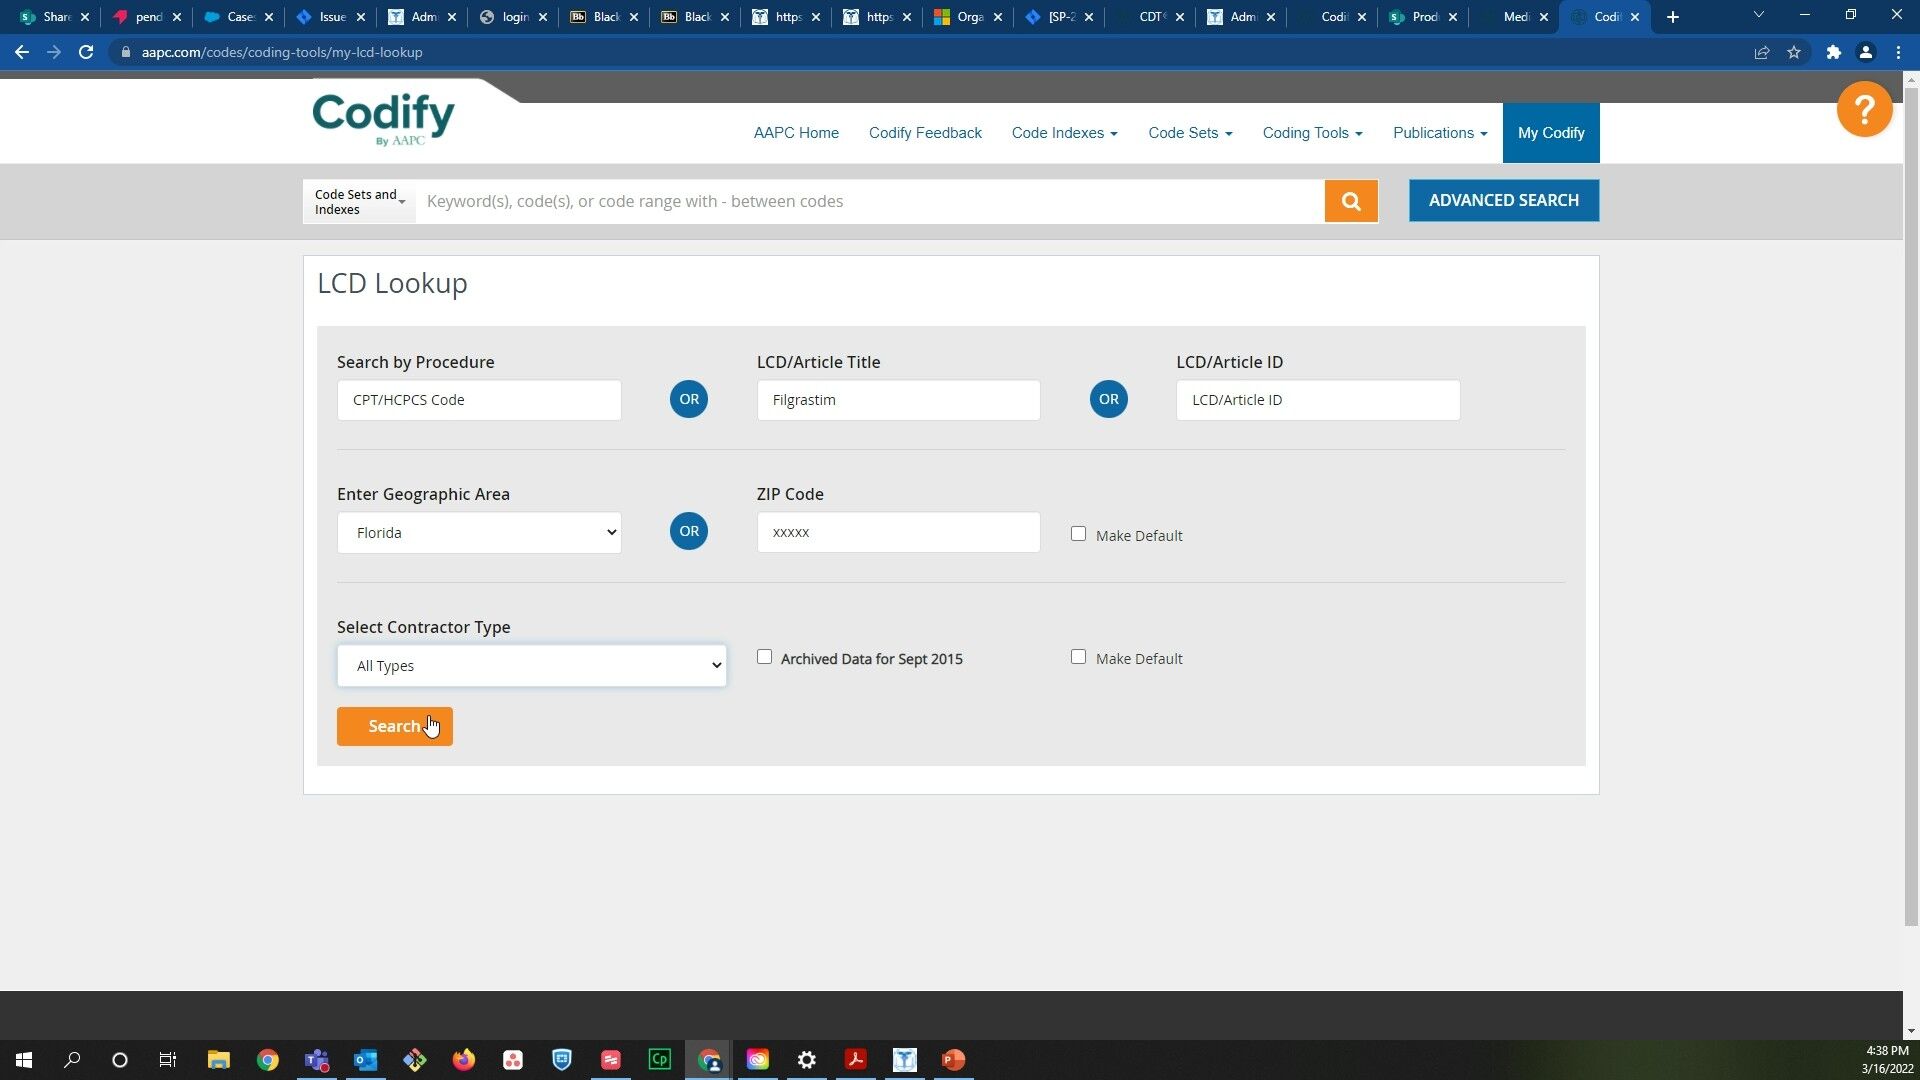Open Adobe Captivate from the taskbar
The height and width of the screenshot is (1080, 1920).
(x=659, y=1059)
